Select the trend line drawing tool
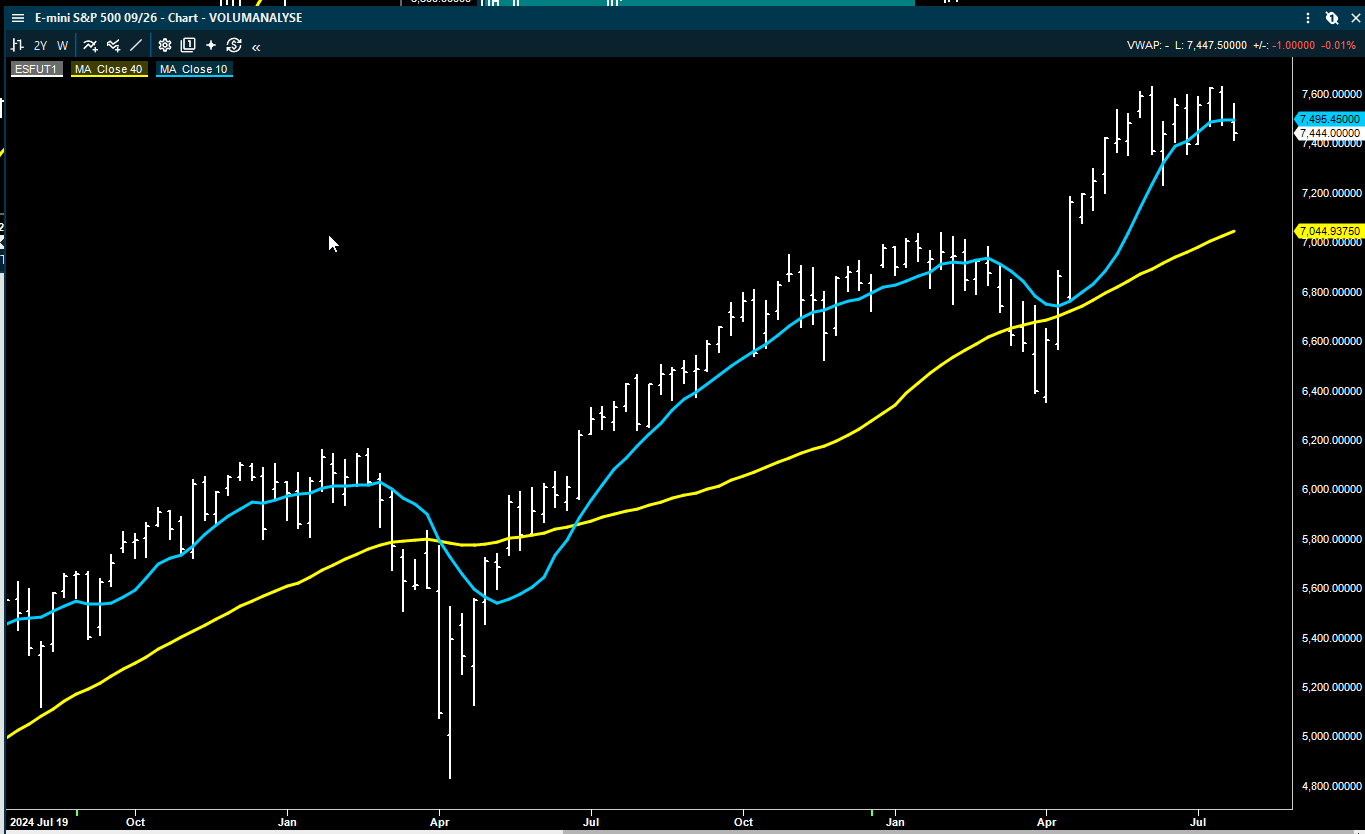This screenshot has width=1365, height=834. tap(137, 45)
